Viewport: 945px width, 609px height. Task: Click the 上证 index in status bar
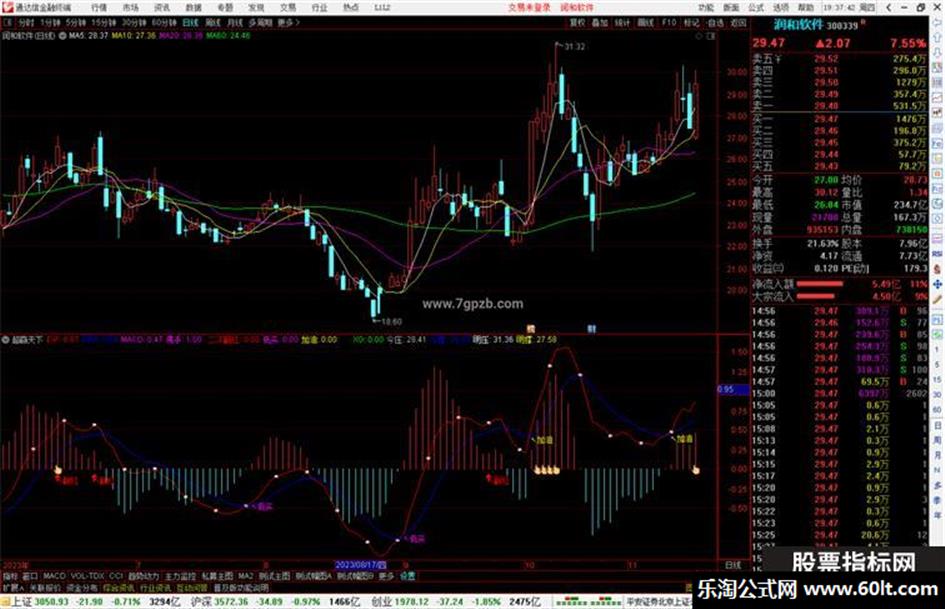(x=22, y=602)
